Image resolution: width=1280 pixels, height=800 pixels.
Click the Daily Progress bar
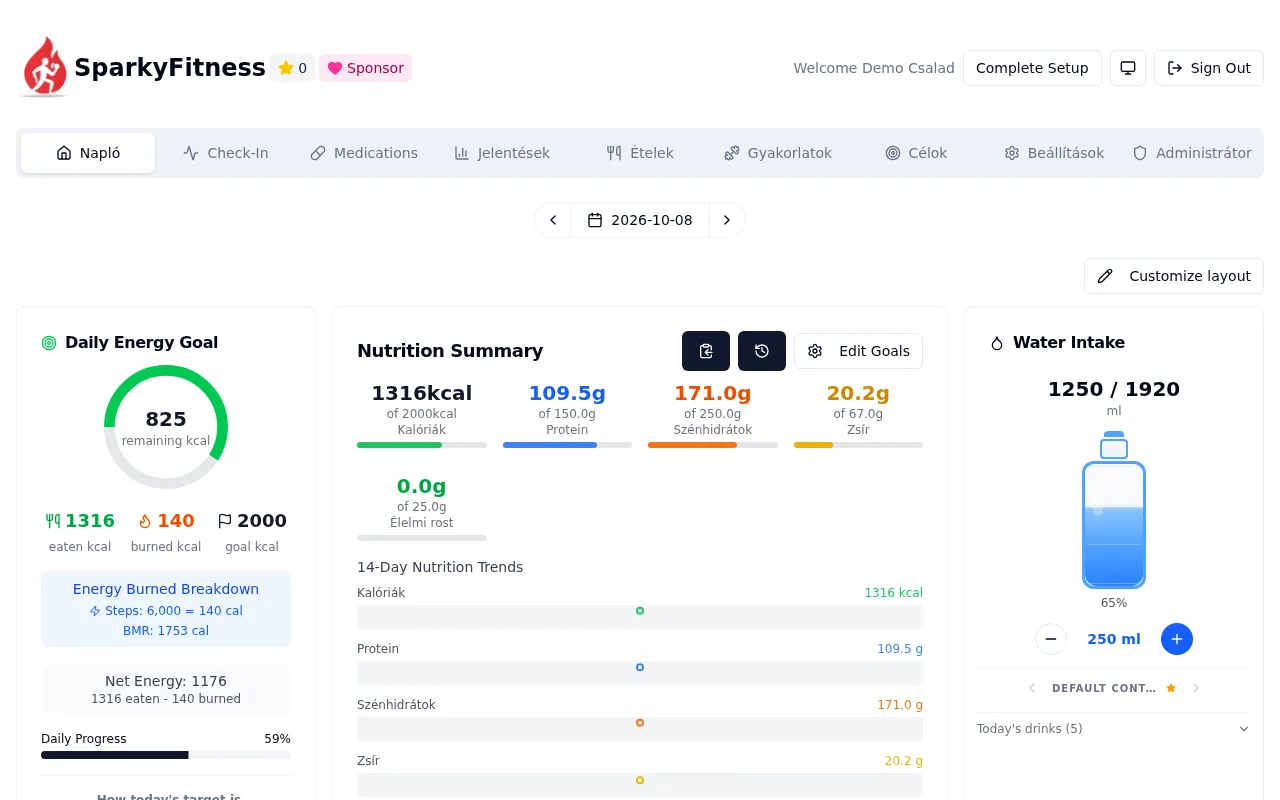pyautogui.click(x=166, y=755)
